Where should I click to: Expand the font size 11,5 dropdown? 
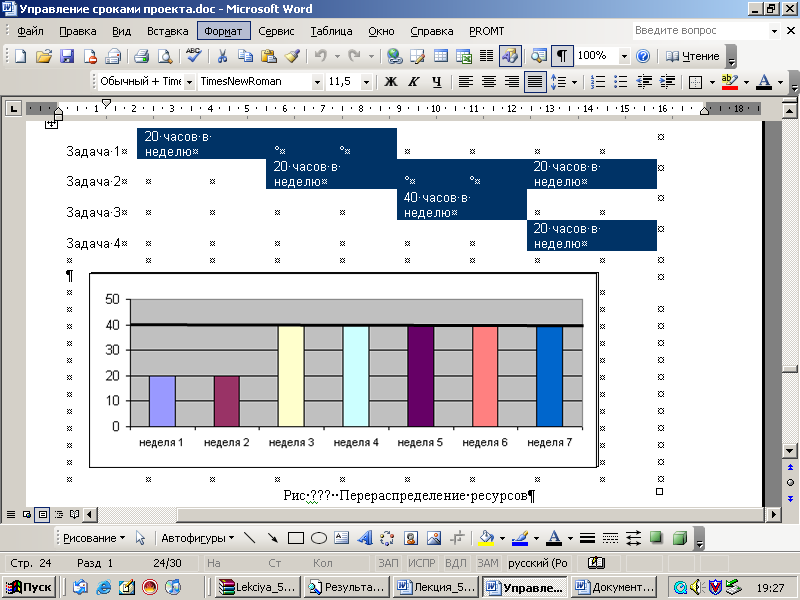(x=366, y=82)
